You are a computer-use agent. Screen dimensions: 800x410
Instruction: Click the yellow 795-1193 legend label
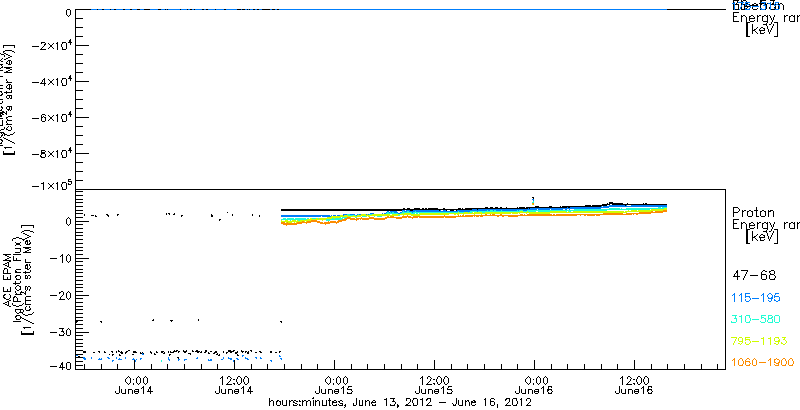point(760,341)
